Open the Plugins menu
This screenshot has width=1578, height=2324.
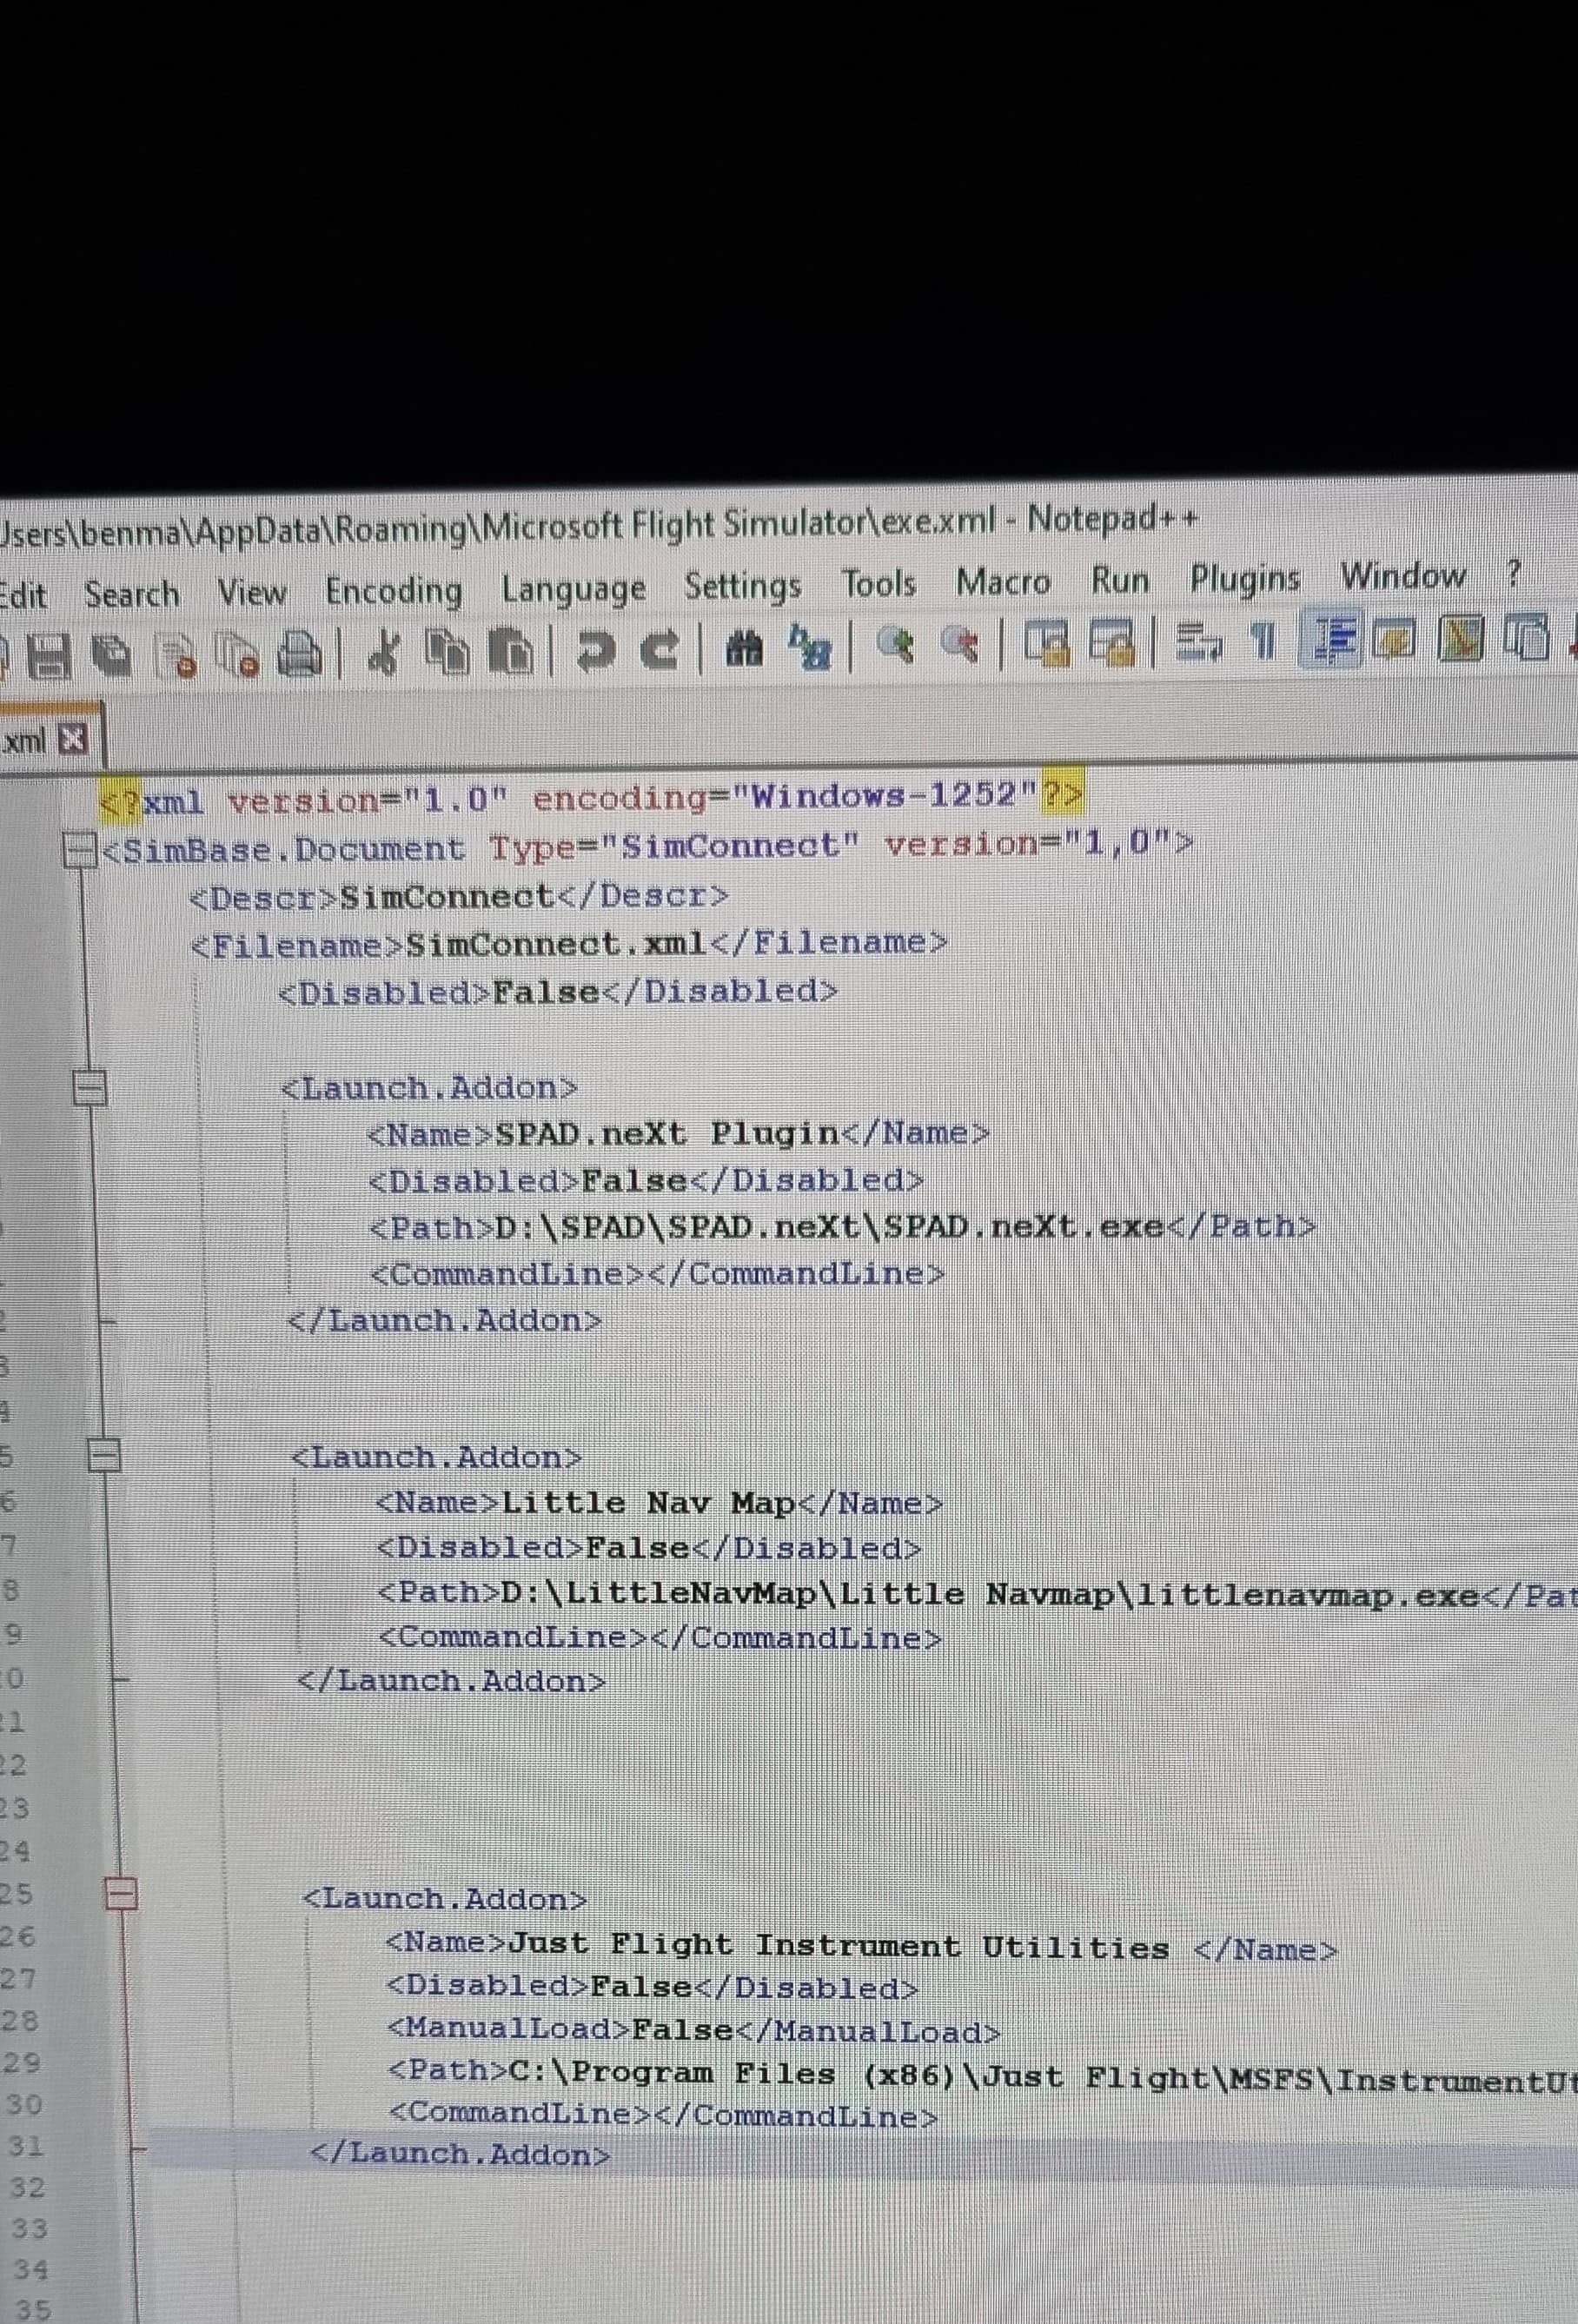click(x=1245, y=580)
